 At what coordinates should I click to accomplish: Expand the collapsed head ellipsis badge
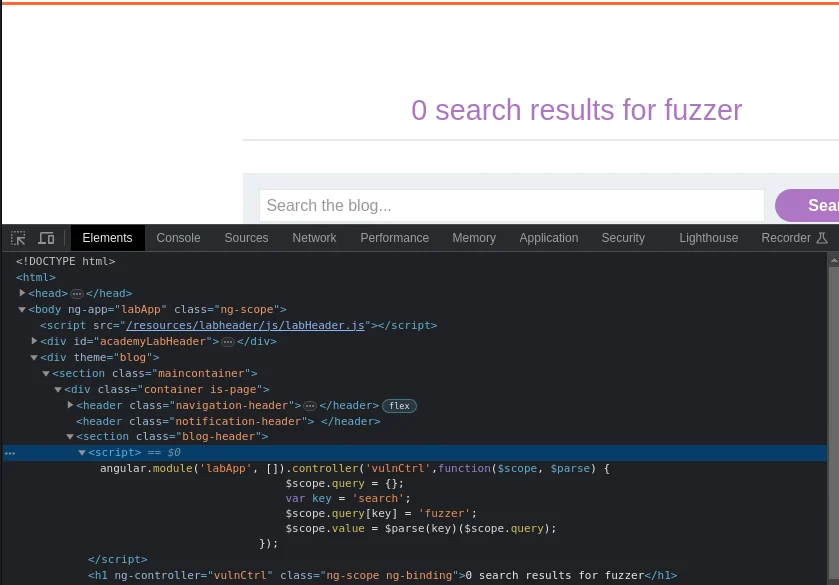click(77, 294)
